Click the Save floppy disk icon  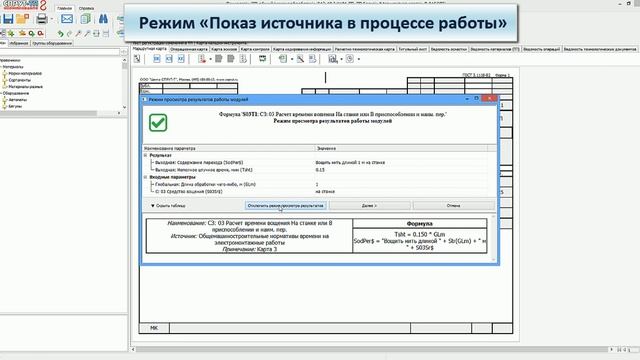pos(8,18)
